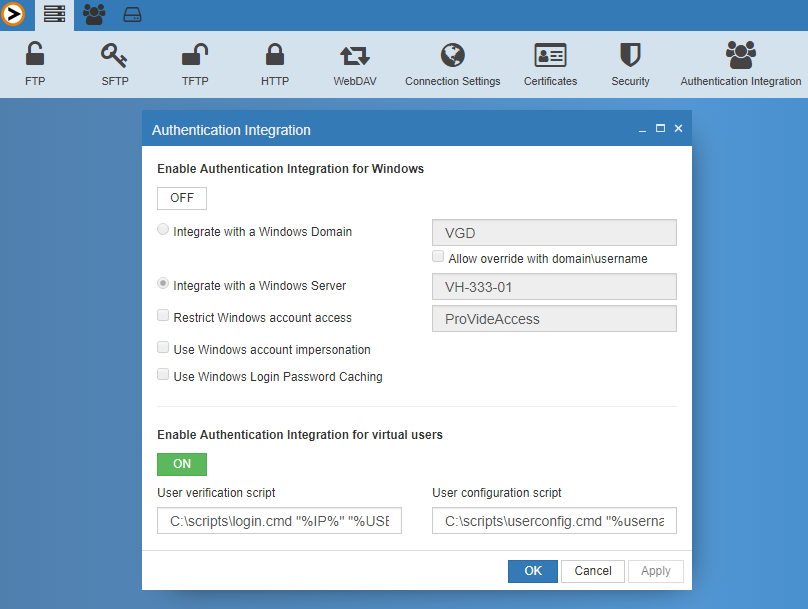Click the orange arrow application logo
Viewport: 808px width, 609px height.
pyautogui.click(x=12, y=14)
